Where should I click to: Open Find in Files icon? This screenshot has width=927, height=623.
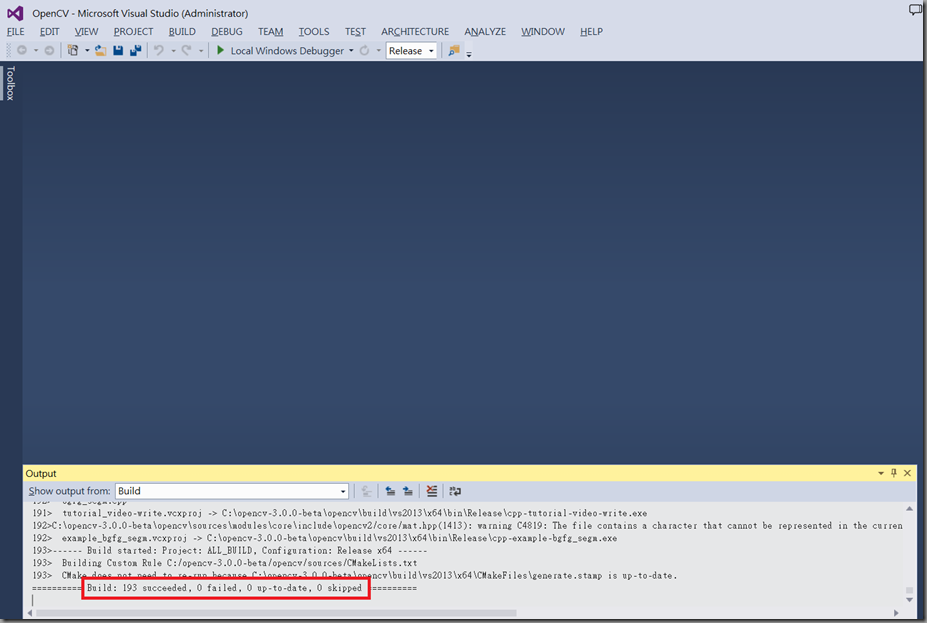point(453,50)
